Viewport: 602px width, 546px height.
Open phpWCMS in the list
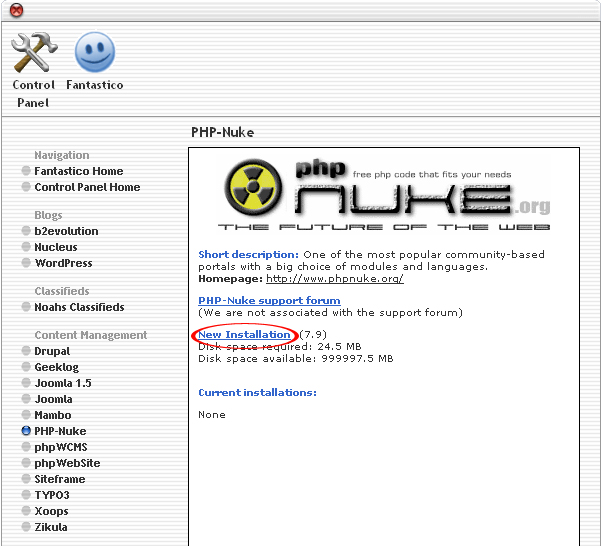coord(61,447)
